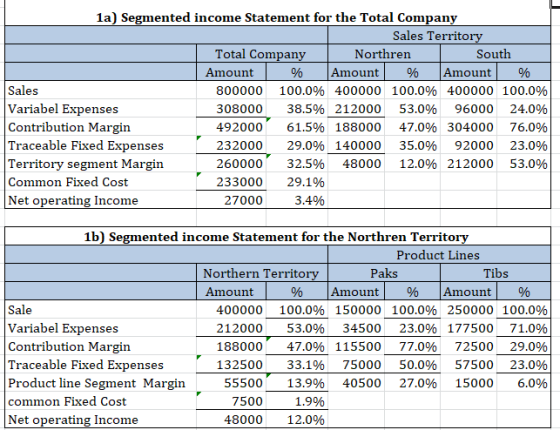Click the cell showing 32.5%
The height and width of the screenshot is (430, 560).
[x=297, y=164]
